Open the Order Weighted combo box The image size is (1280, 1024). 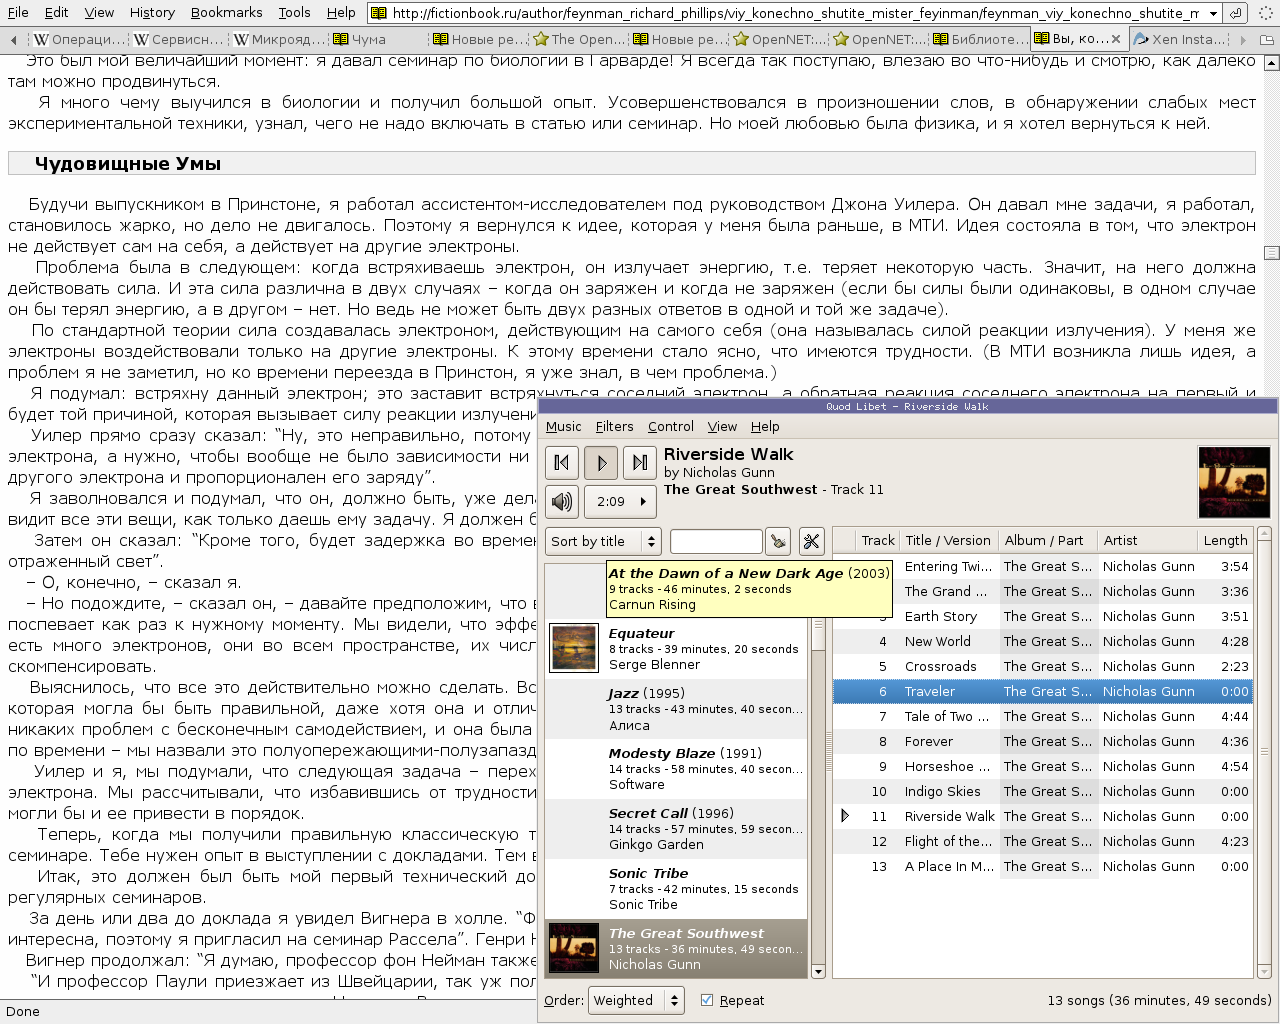636,1000
